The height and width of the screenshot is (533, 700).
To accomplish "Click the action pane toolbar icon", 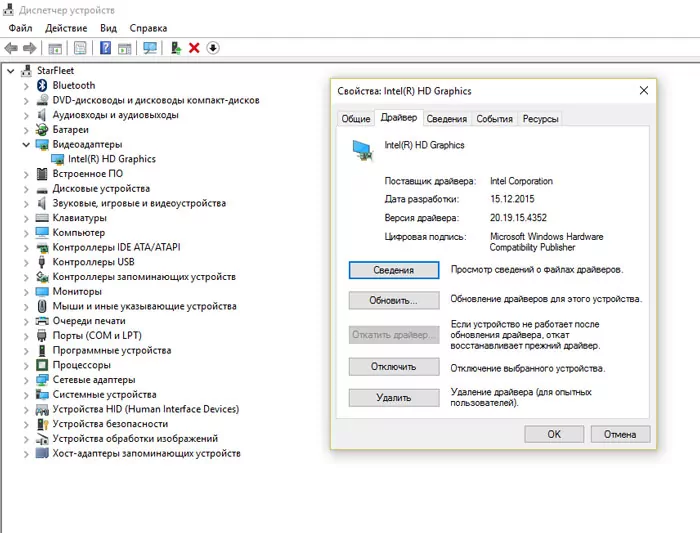I will coord(125,48).
